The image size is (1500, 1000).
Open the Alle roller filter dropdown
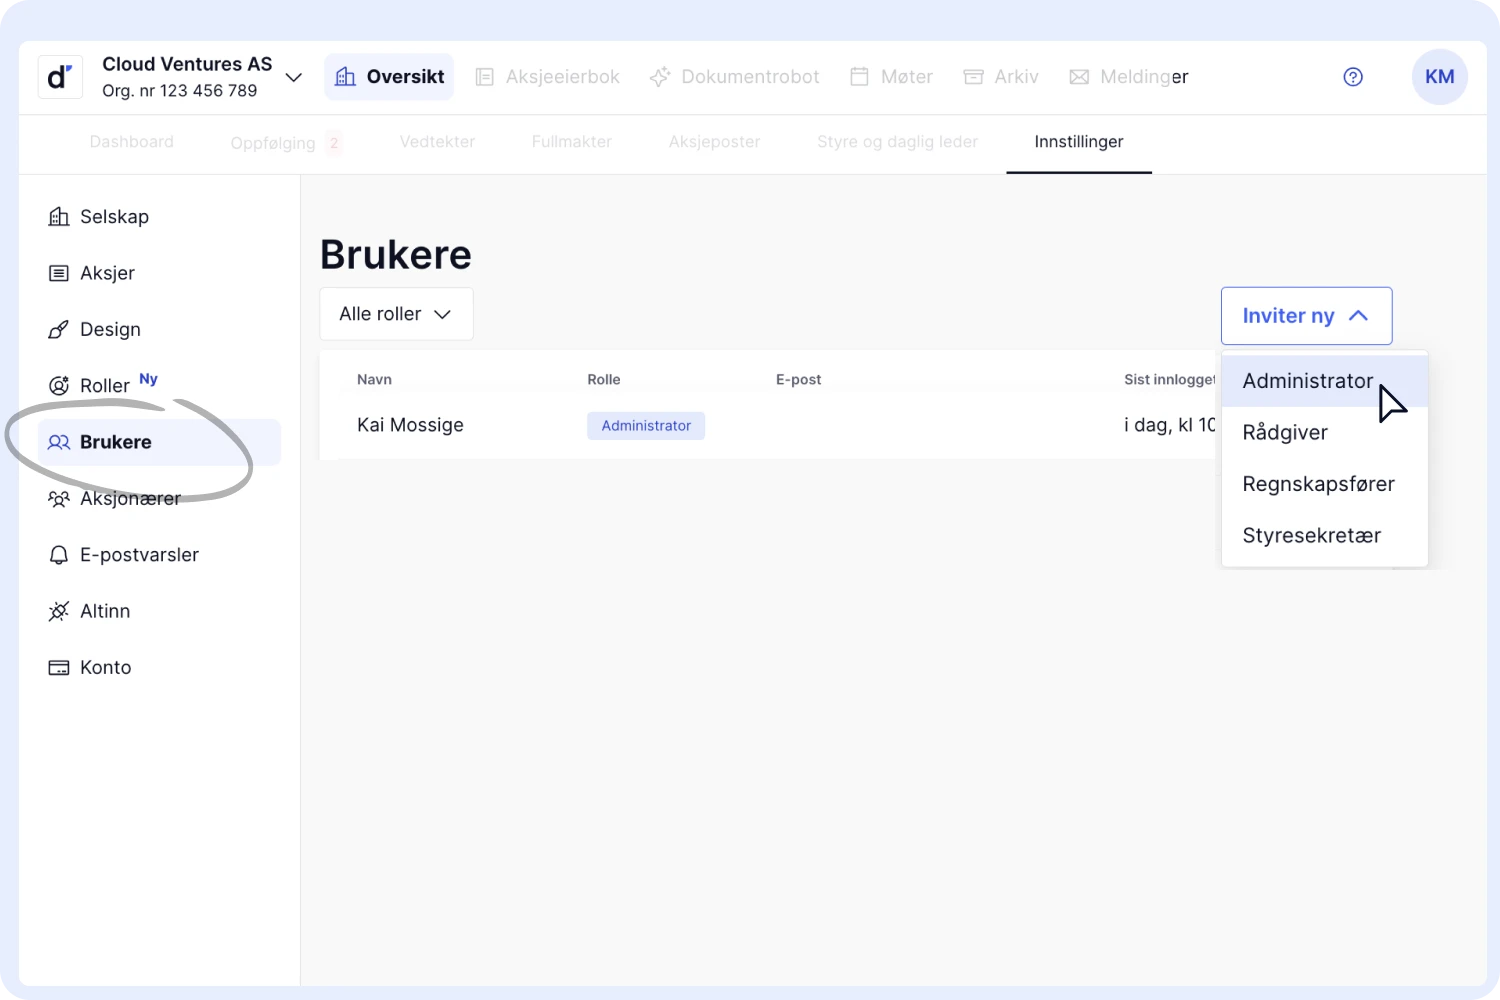click(396, 314)
